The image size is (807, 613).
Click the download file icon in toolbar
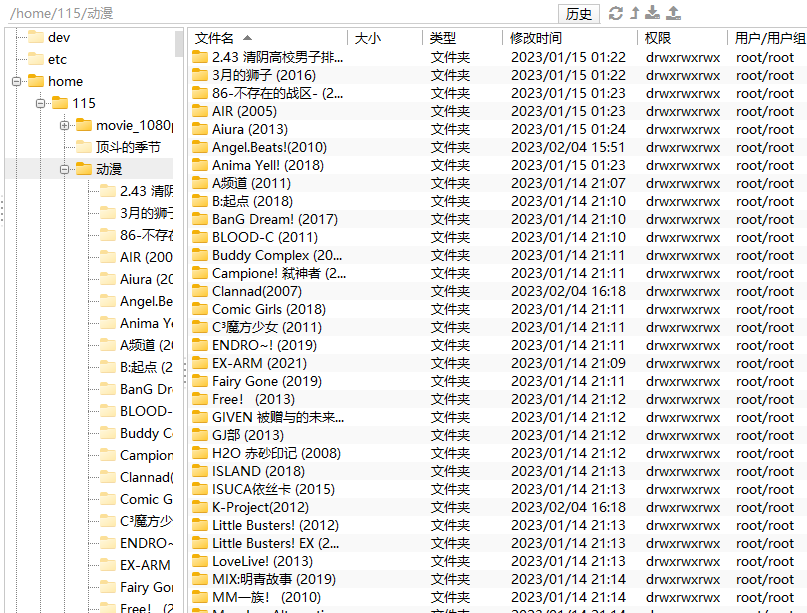coord(653,13)
